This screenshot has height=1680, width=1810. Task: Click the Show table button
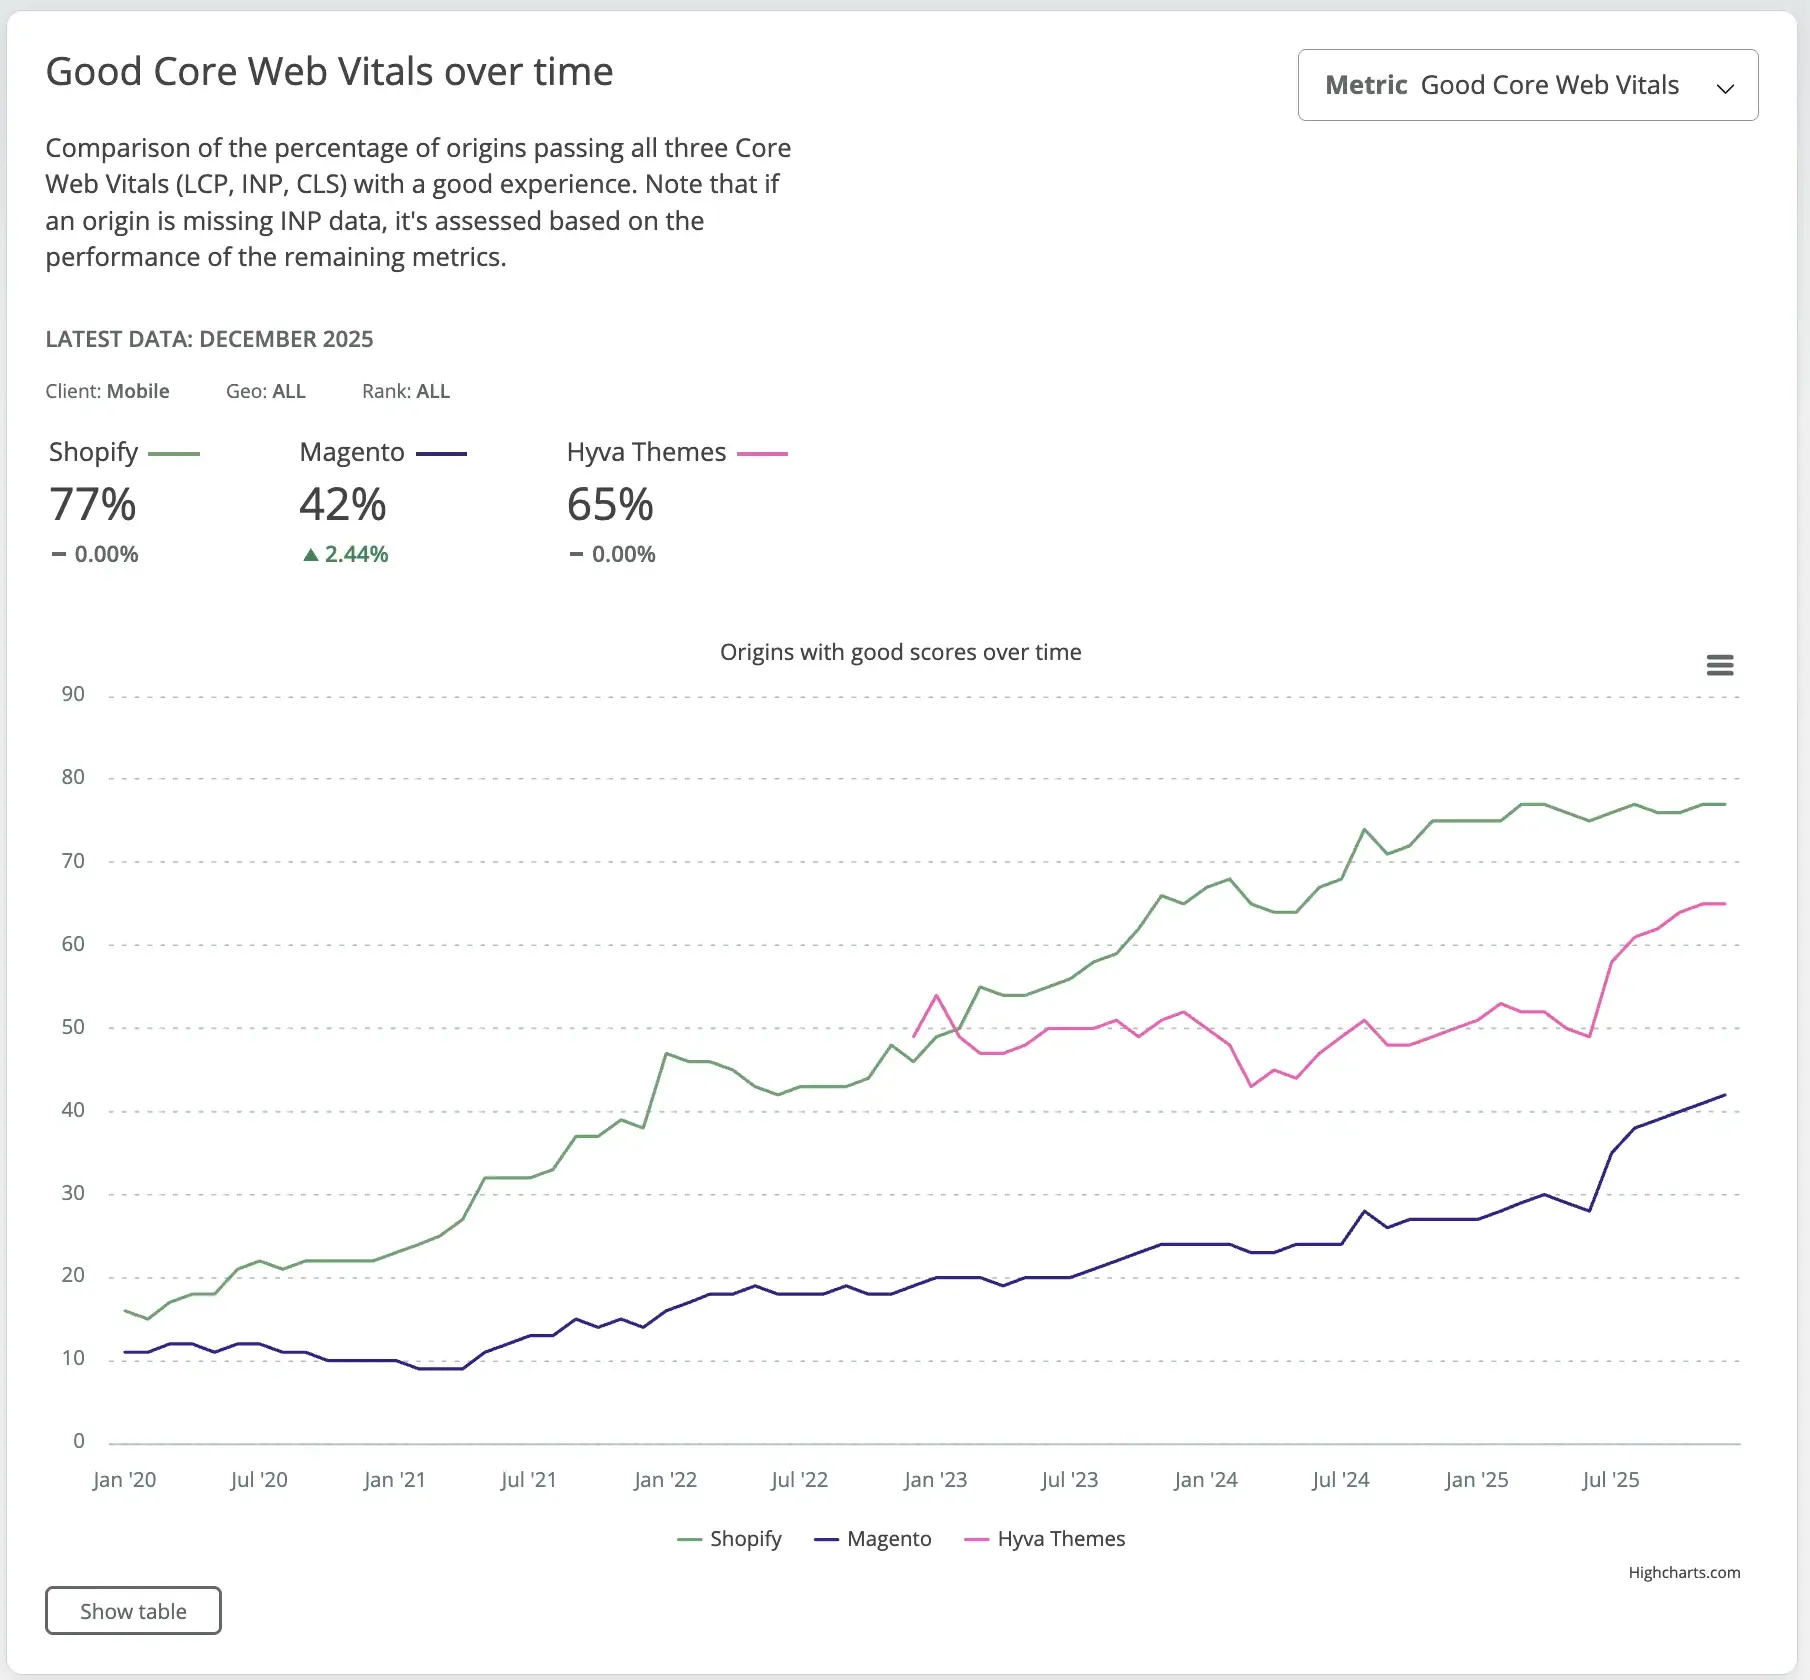tap(132, 1610)
